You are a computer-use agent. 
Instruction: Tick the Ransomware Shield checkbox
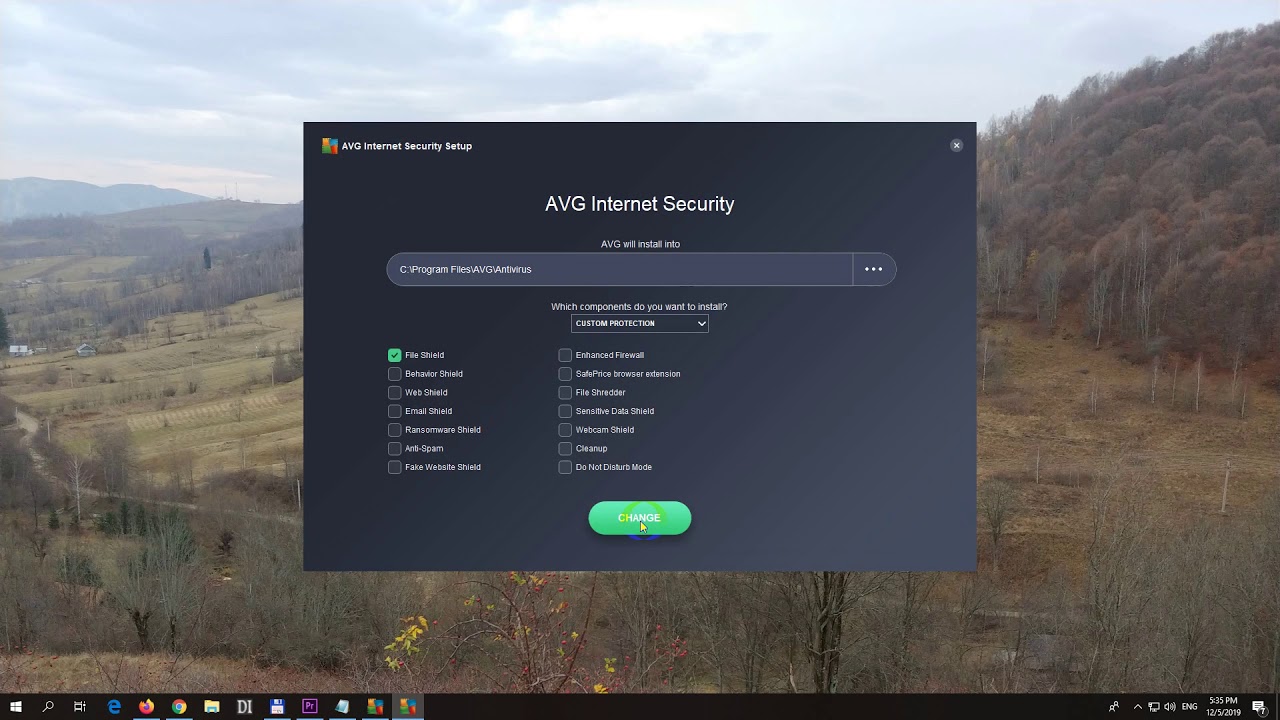[394, 430]
